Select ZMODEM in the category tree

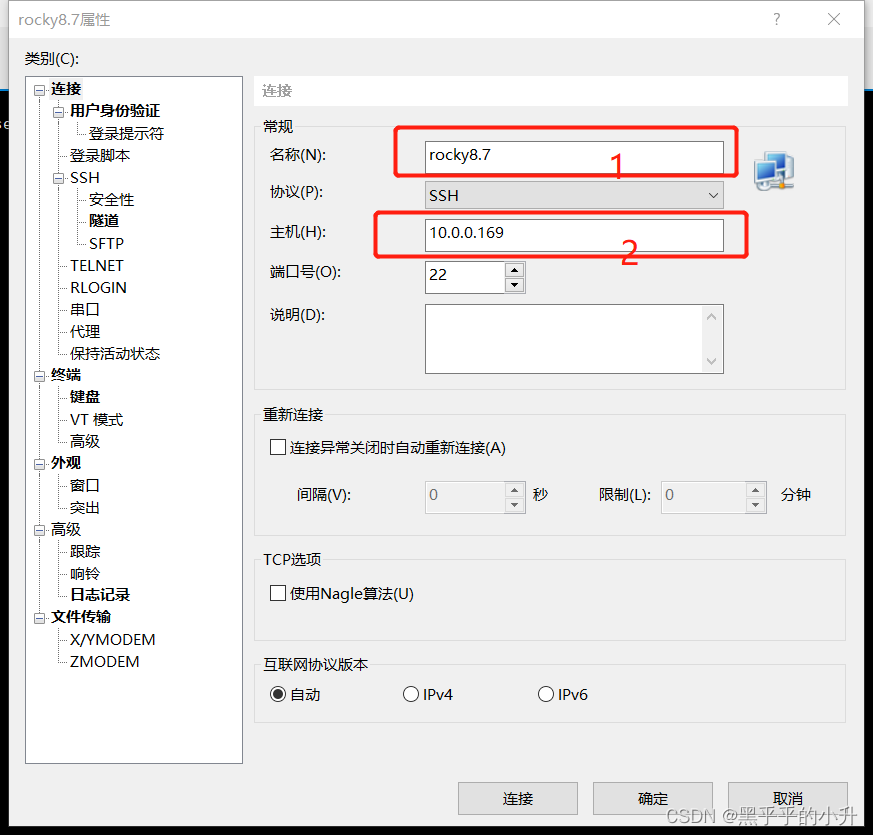tap(105, 662)
